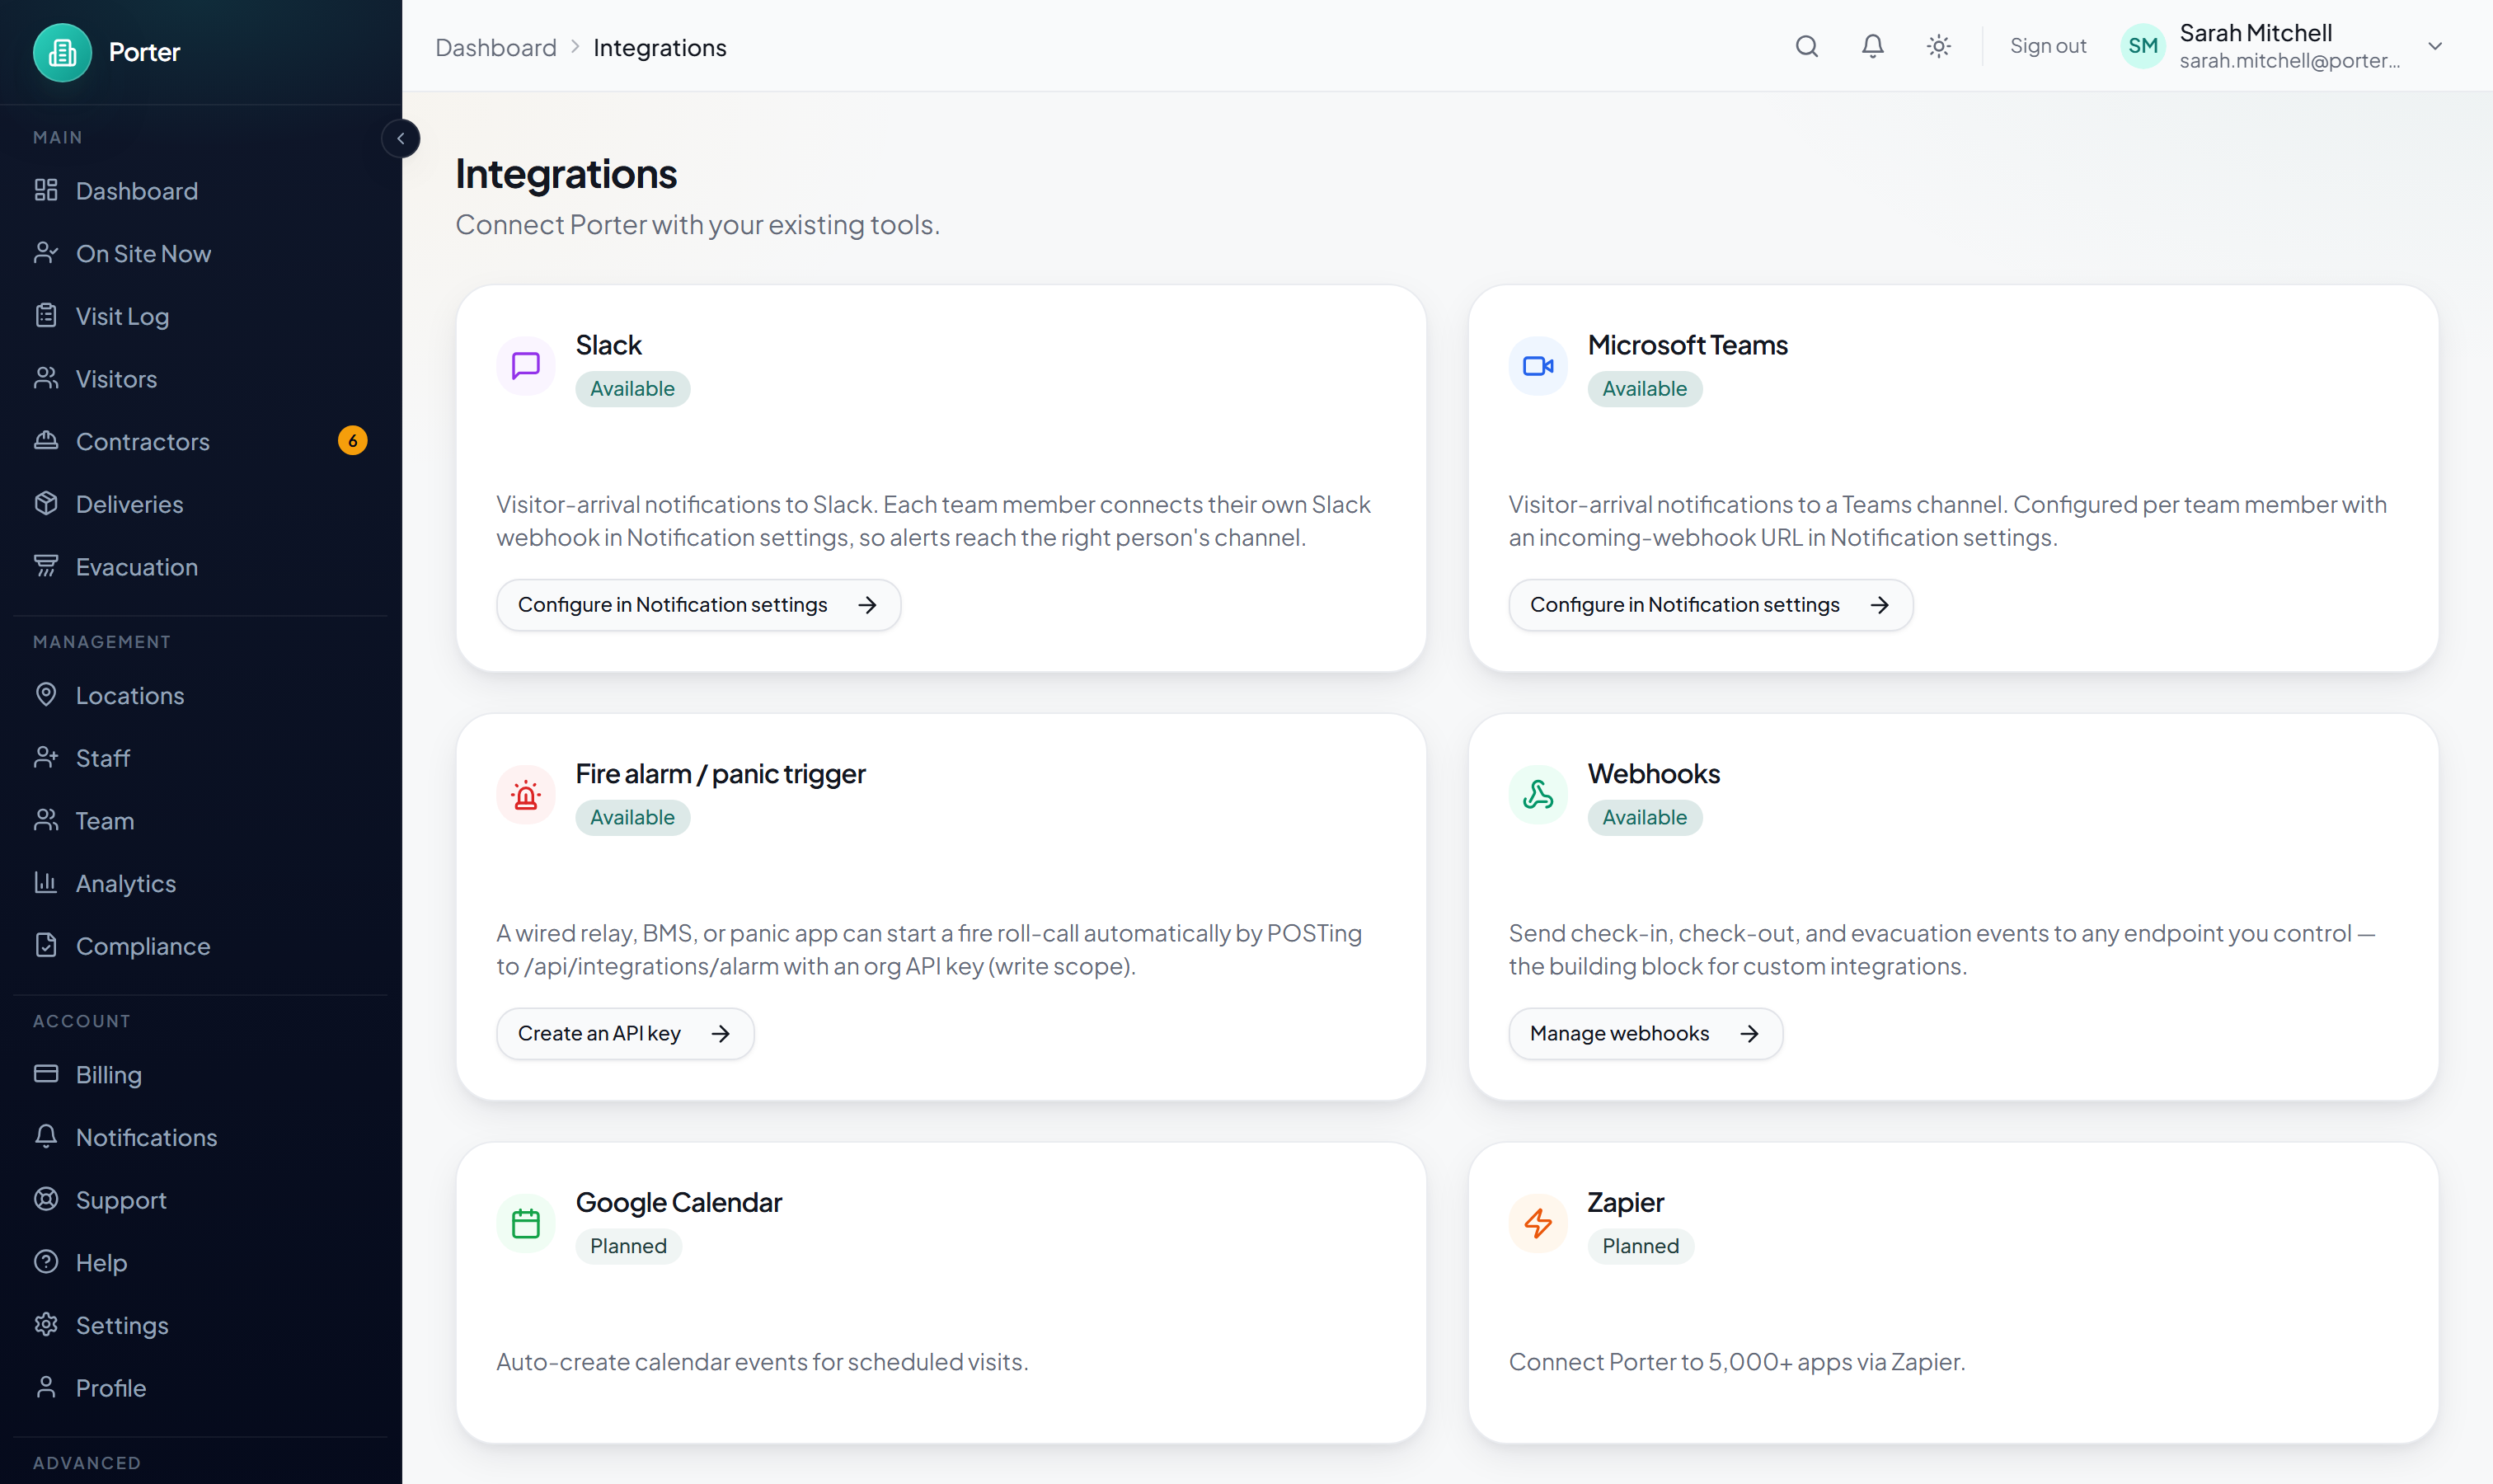
Task: Expand the Sarah Mitchell account dropdown
Action: [x=2435, y=46]
